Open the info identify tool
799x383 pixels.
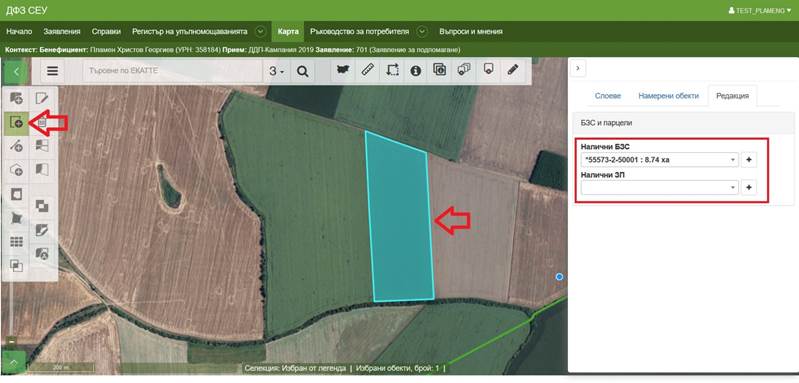(416, 70)
